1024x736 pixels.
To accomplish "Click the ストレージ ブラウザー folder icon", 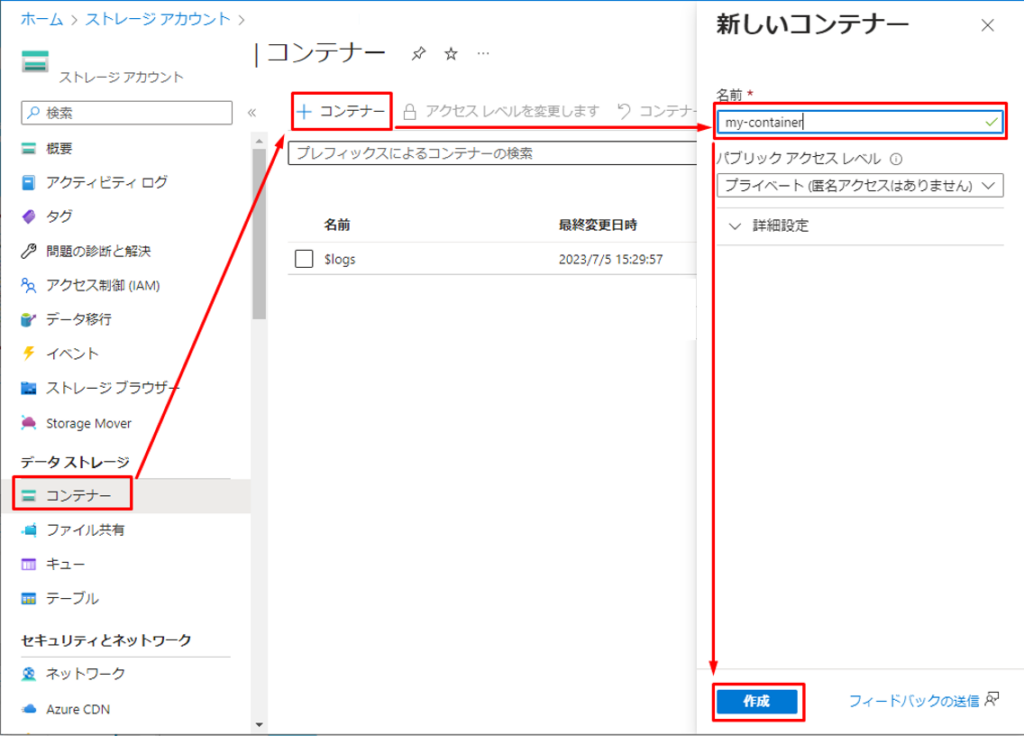I will pyautogui.click(x=29, y=388).
